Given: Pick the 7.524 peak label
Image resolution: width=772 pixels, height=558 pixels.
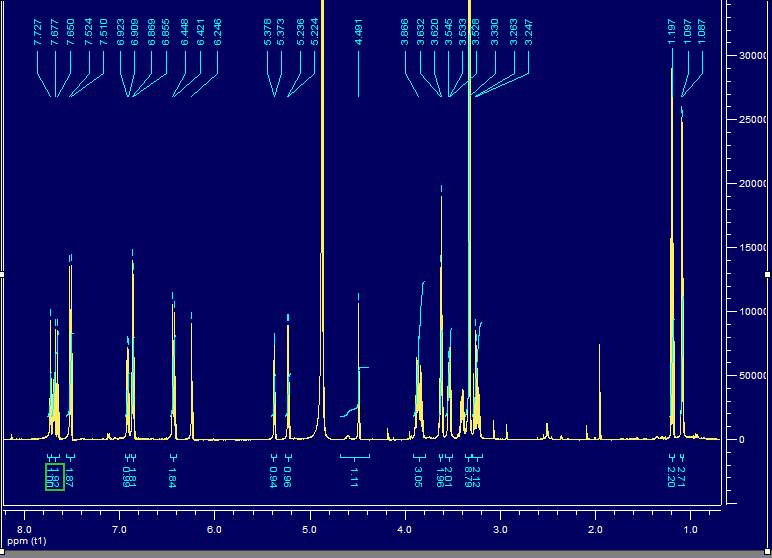Looking at the screenshot, I should 89,33.
